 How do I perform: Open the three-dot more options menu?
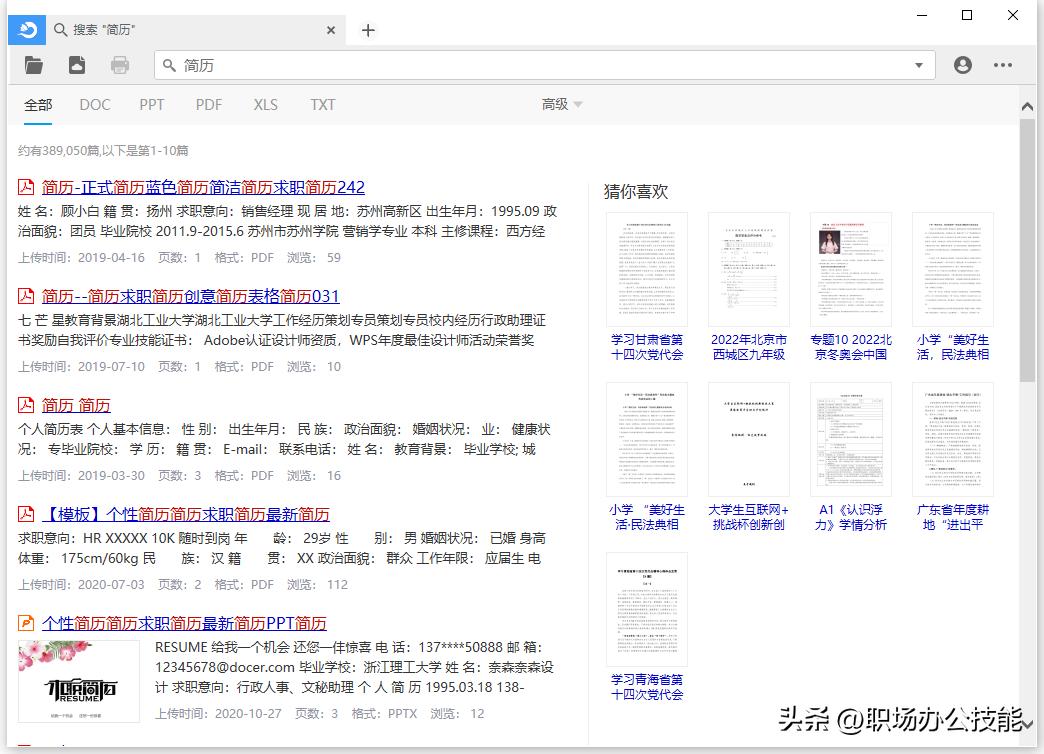(1003, 64)
